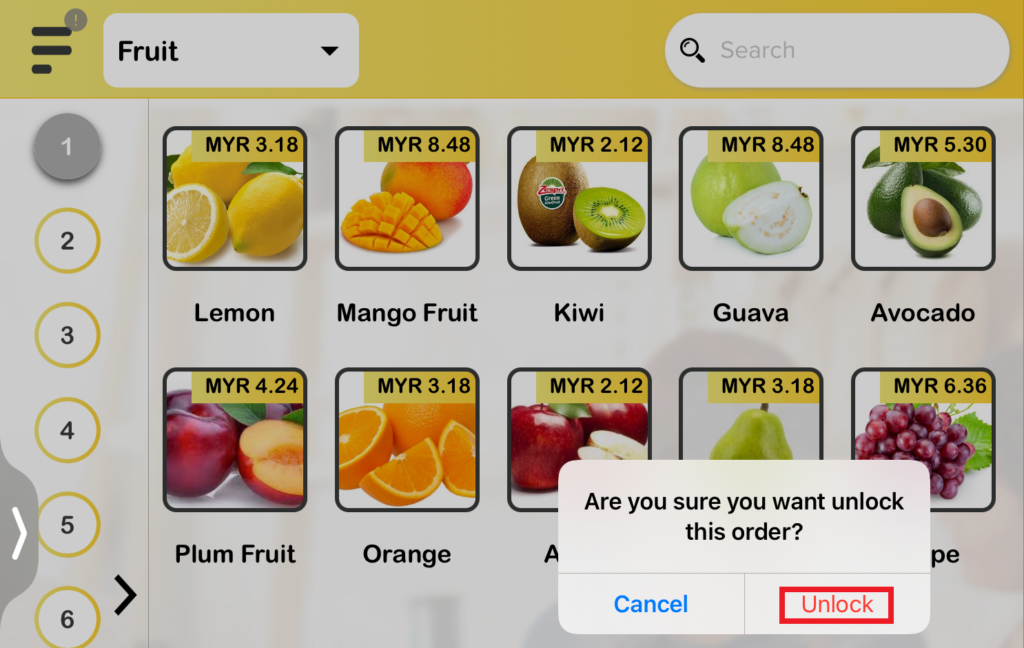
Task: Confirm with the Unlock button
Action: tap(837, 604)
